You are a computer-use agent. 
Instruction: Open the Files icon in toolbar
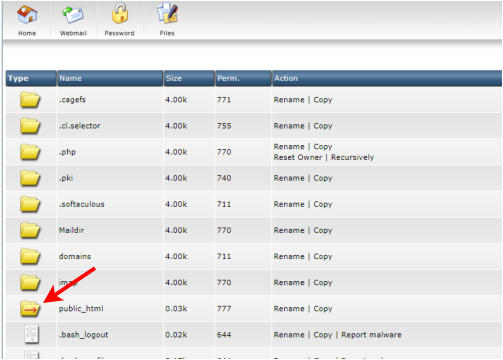(168, 13)
